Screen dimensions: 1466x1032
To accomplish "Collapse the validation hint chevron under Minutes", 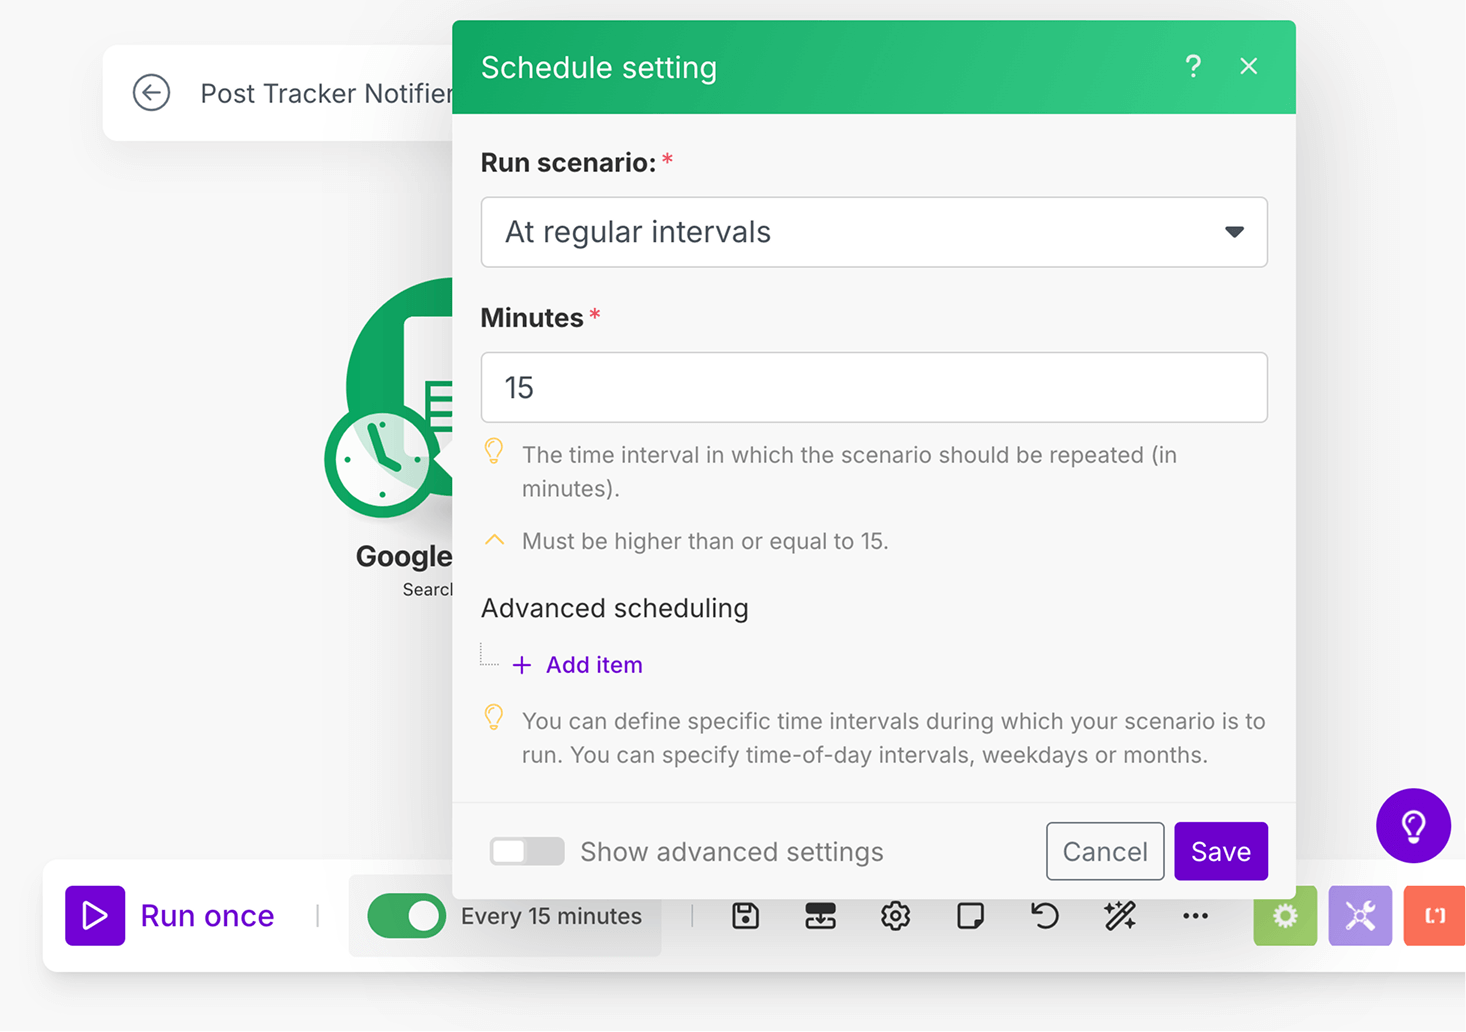I will (494, 540).
